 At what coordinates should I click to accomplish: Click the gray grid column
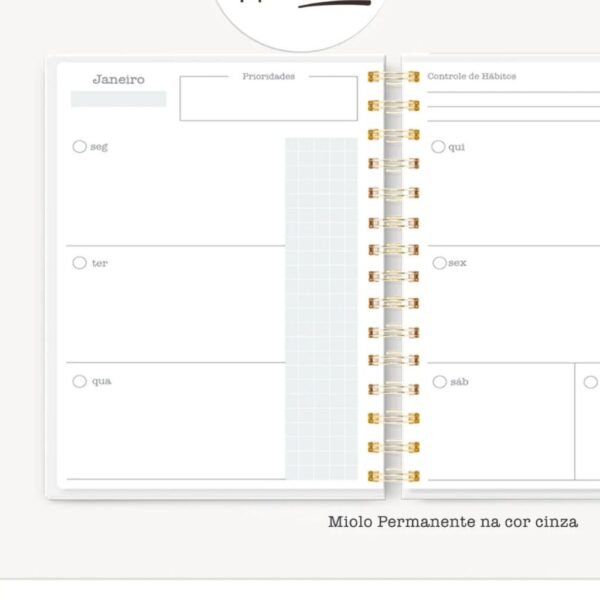[321, 308]
